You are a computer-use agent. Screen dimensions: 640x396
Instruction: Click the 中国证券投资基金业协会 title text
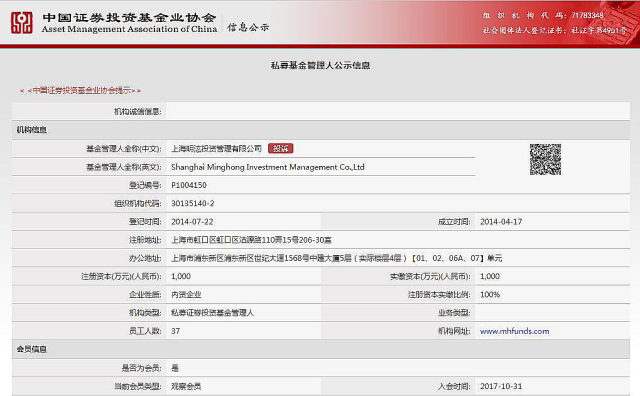pyautogui.click(x=129, y=18)
